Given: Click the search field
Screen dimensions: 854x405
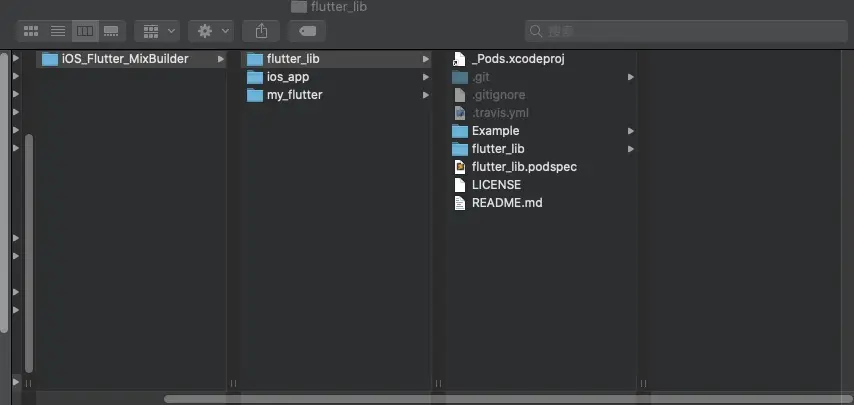Looking at the screenshot, I should click(x=686, y=31).
